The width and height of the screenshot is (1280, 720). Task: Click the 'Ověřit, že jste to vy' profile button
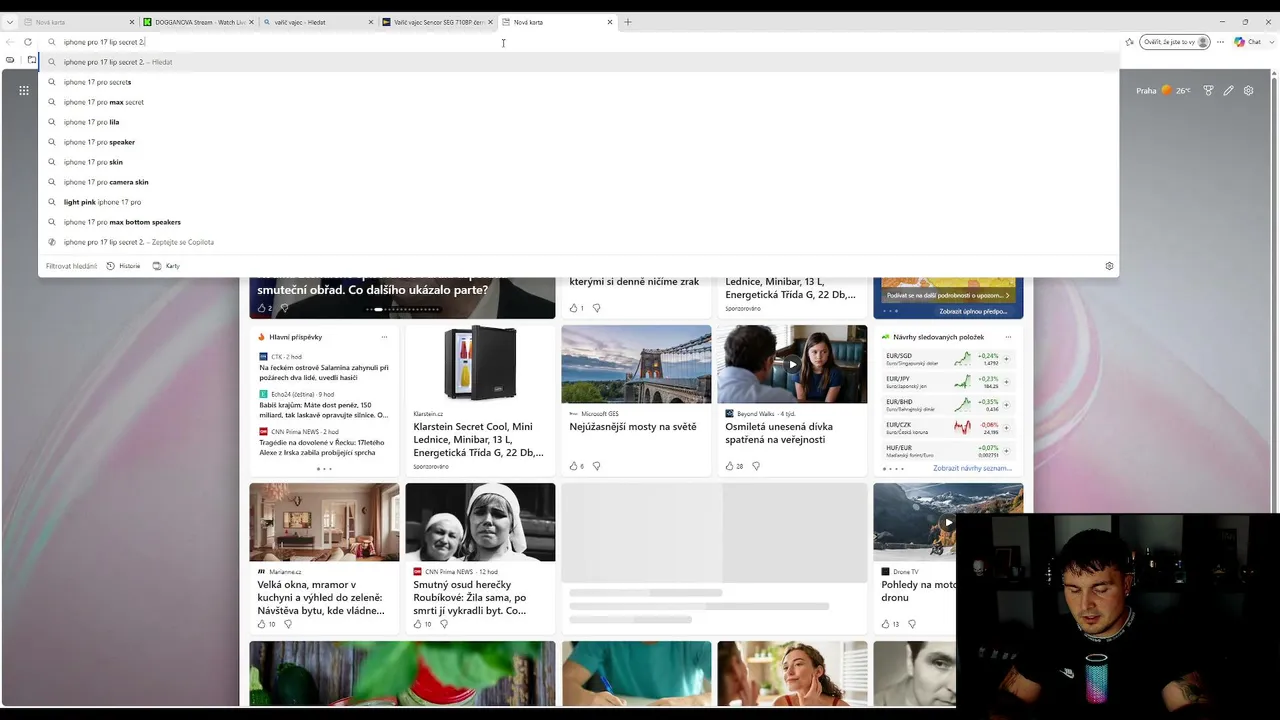coord(1175,42)
